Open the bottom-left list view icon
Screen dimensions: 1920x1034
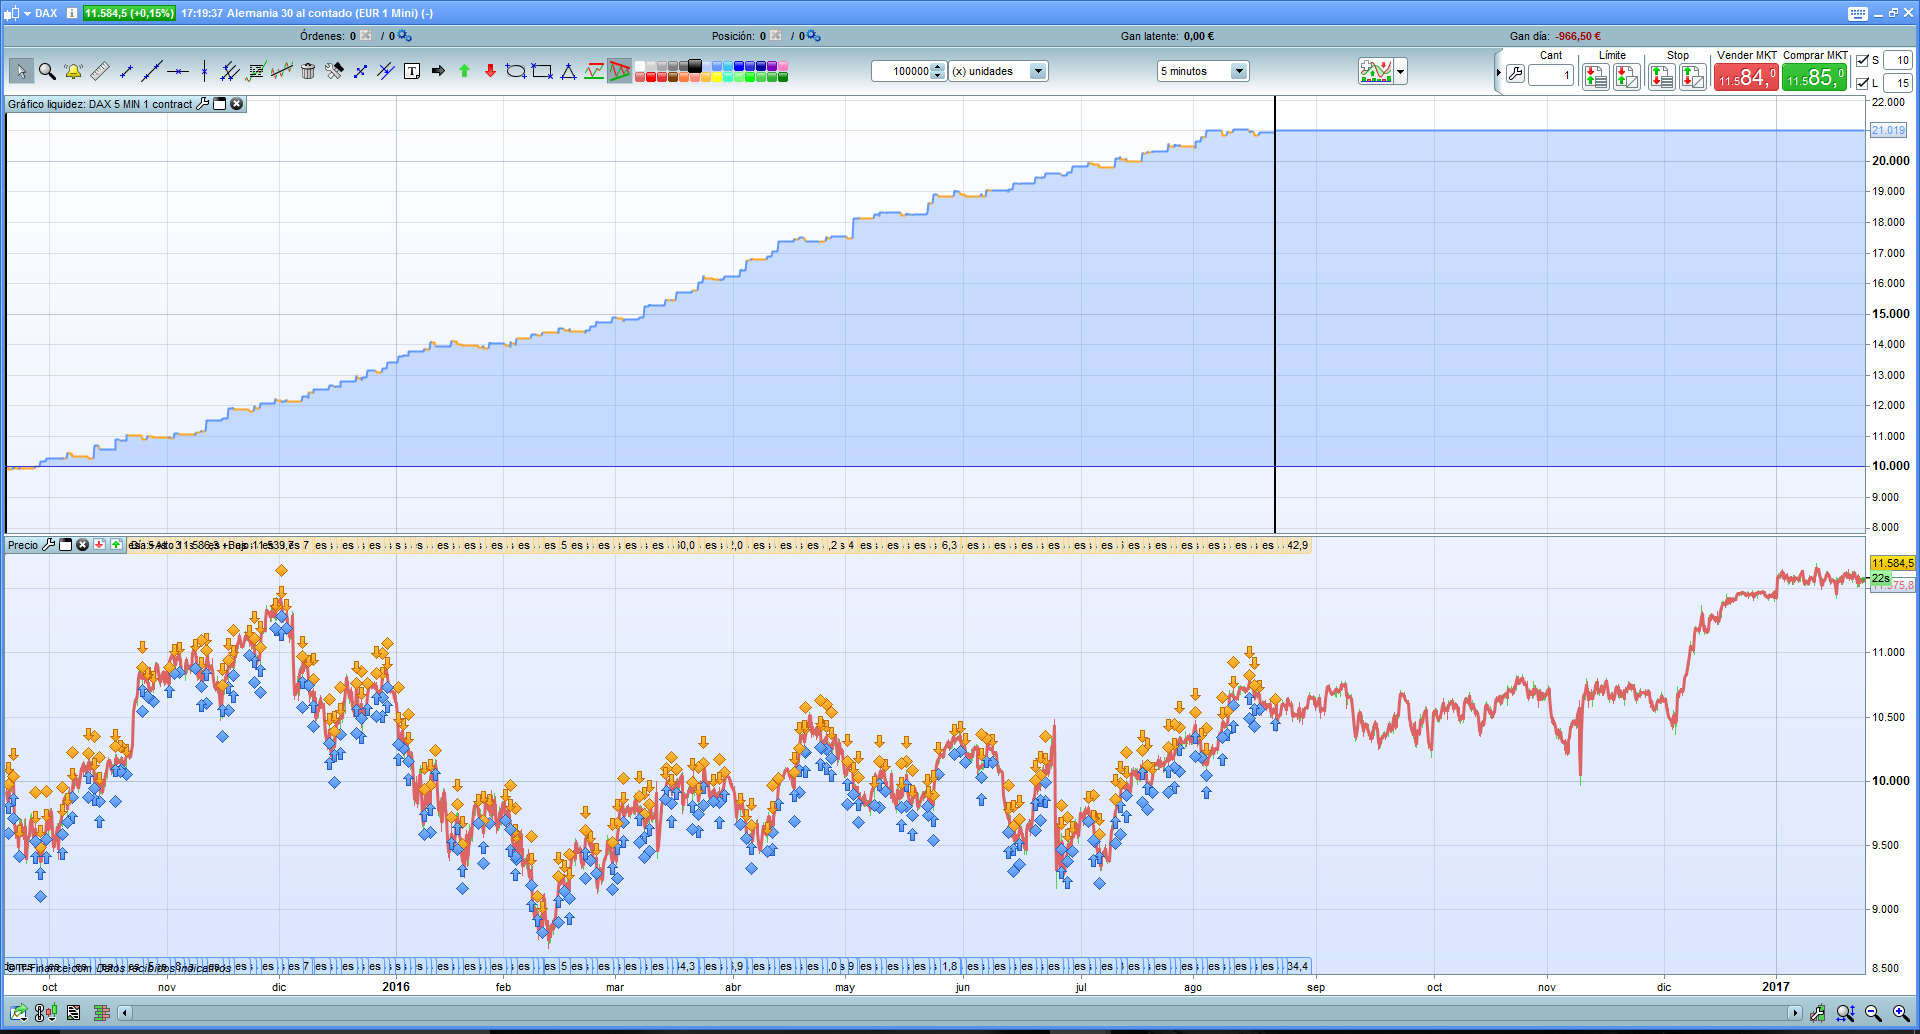(x=73, y=1013)
